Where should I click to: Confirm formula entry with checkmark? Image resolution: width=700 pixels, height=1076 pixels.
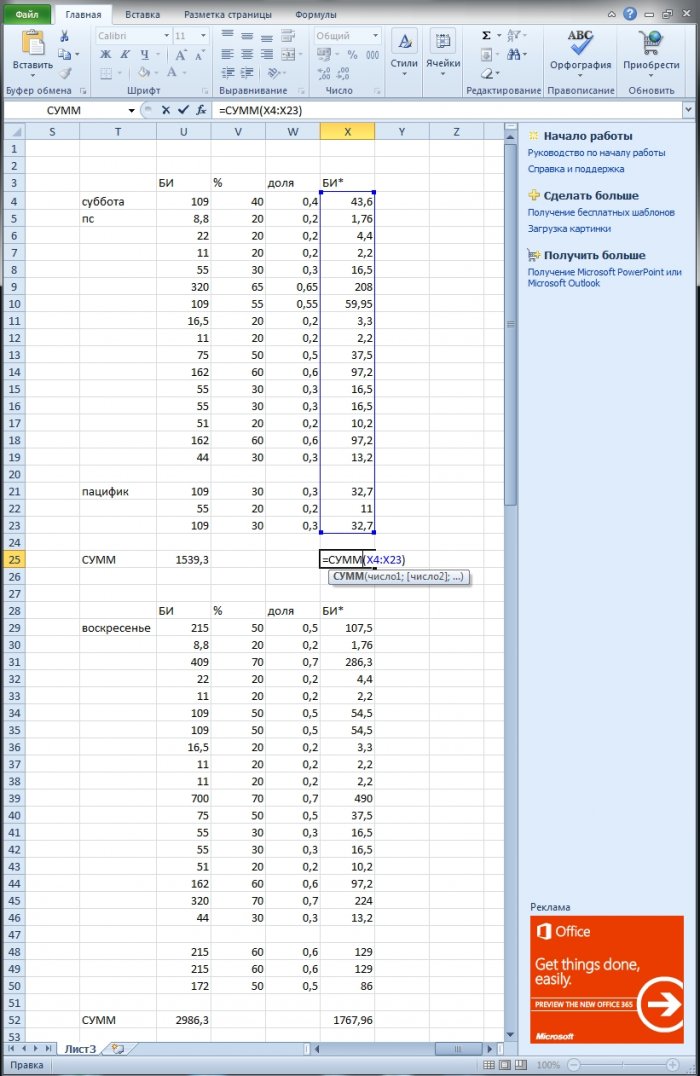coord(183,110)
